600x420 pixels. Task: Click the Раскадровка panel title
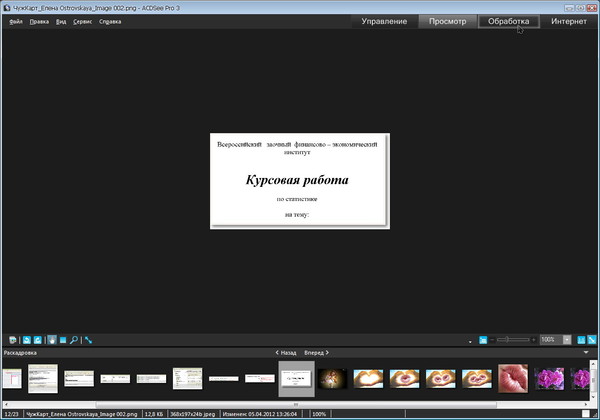point(20,353)
